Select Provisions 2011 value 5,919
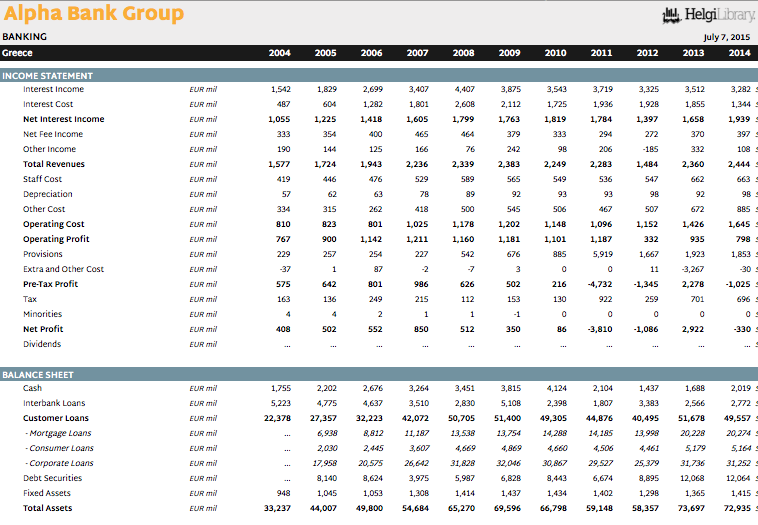The height and width of the screenshot is (525, 758). (602, 254)
